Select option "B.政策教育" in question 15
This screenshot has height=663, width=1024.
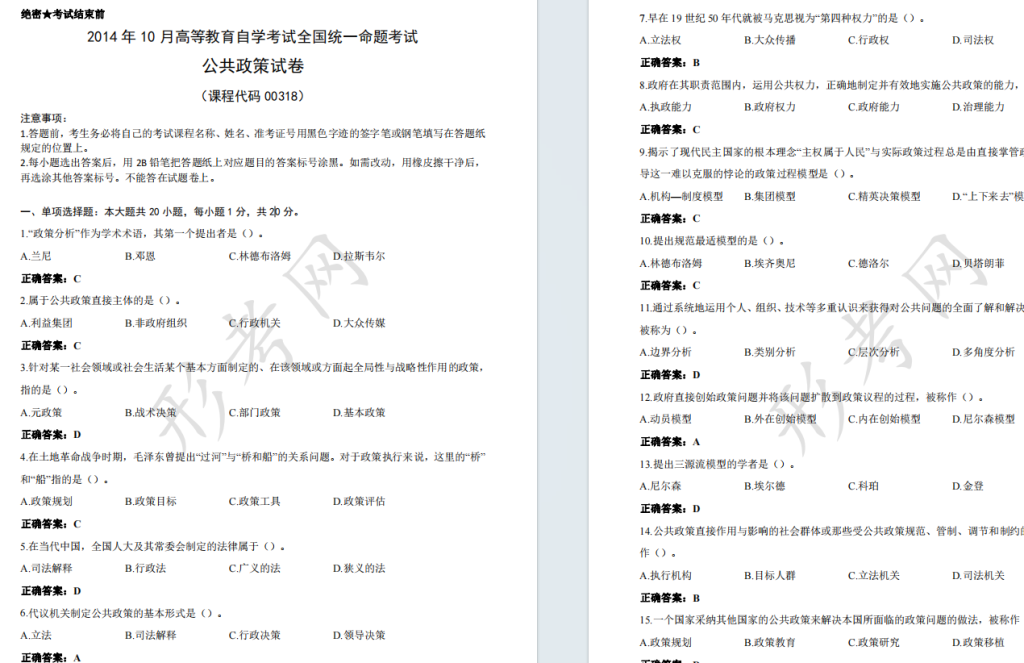[x=770, y=642]
